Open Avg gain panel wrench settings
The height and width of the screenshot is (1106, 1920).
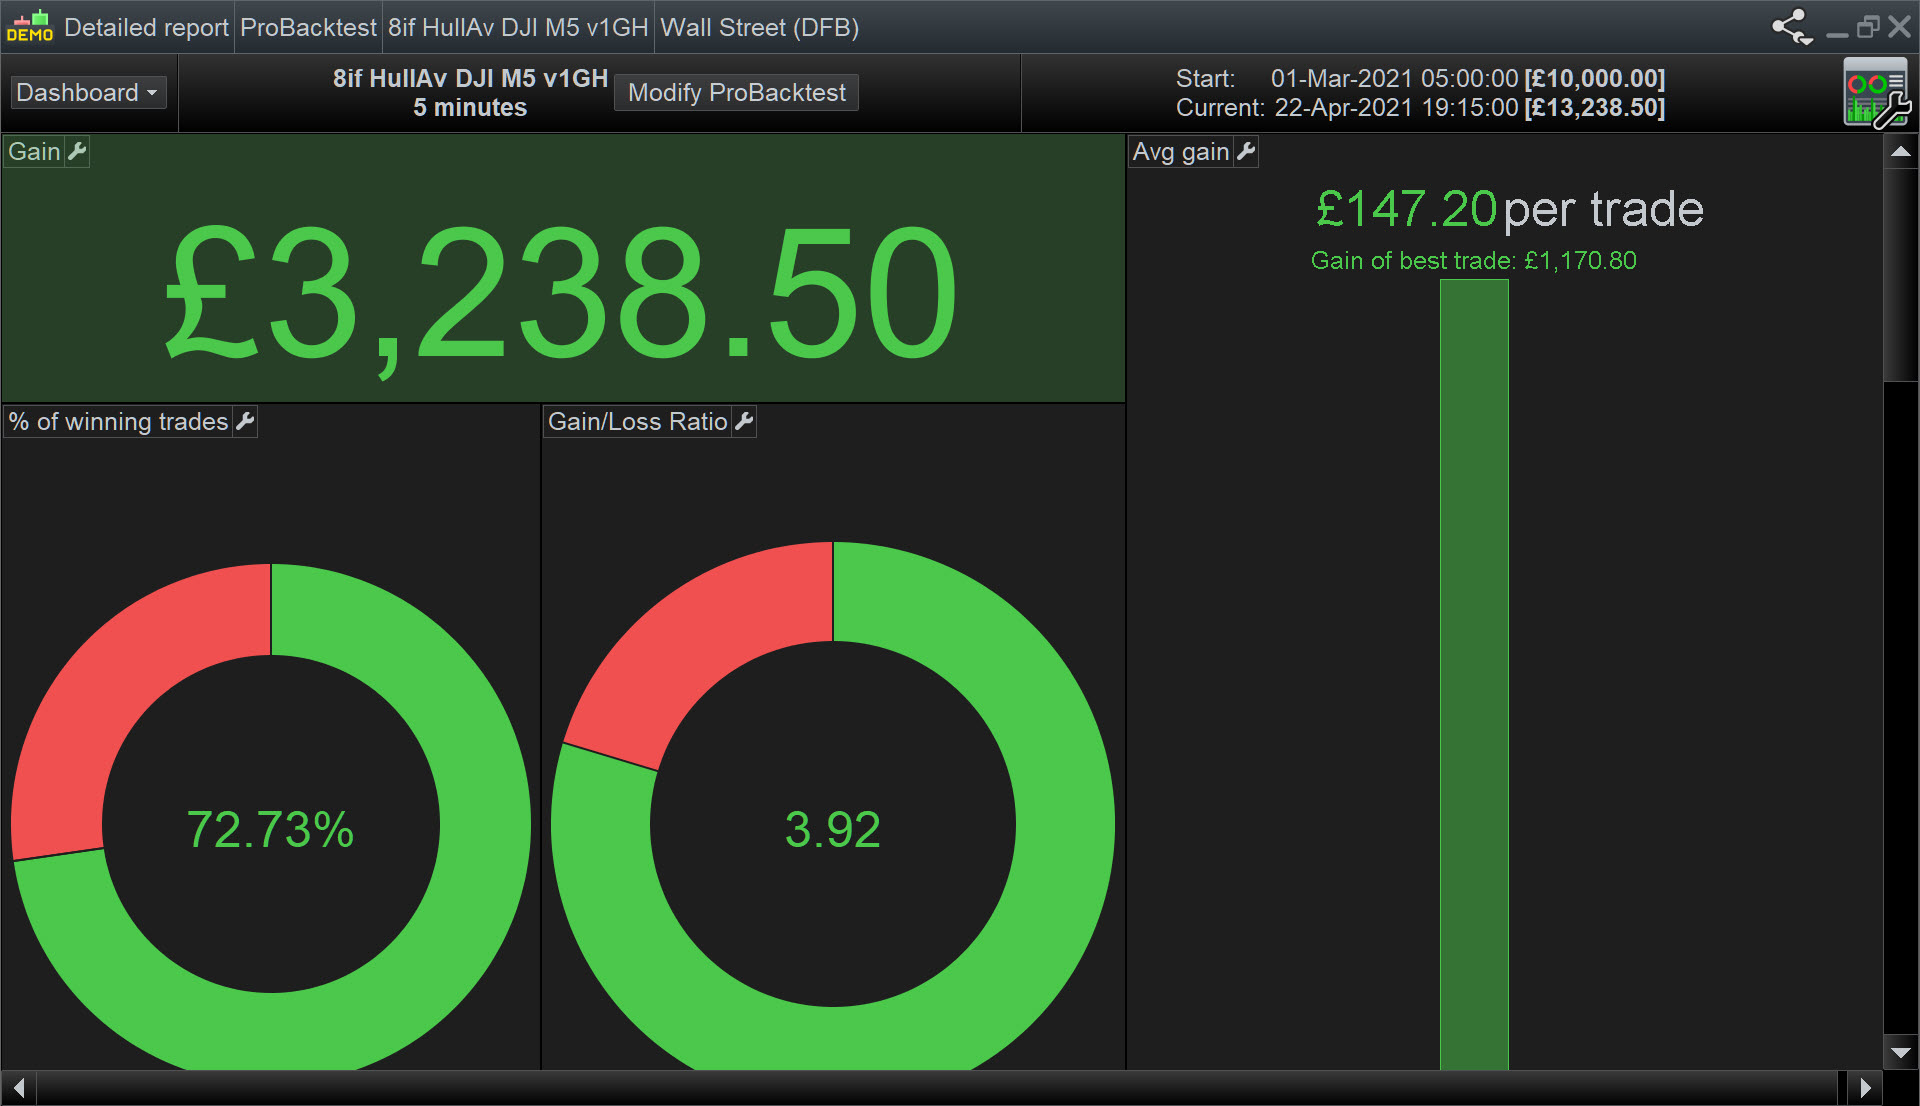tap(1246, 152)
